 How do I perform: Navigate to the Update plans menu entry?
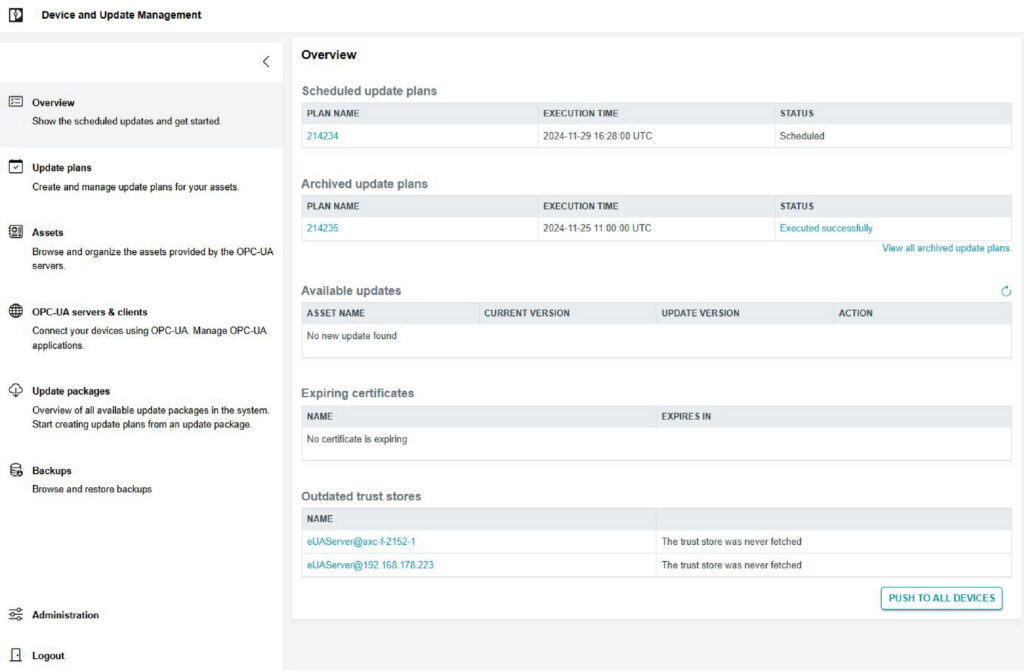pos(60,167)
